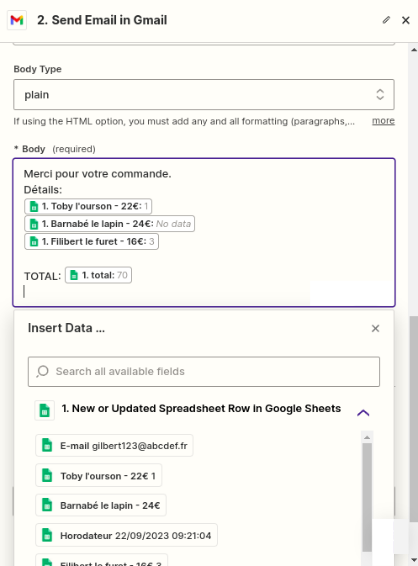The width and height of the screenshot is (418, 566).
Task: Click the Search all available fields box
Action: coord(204,371)
